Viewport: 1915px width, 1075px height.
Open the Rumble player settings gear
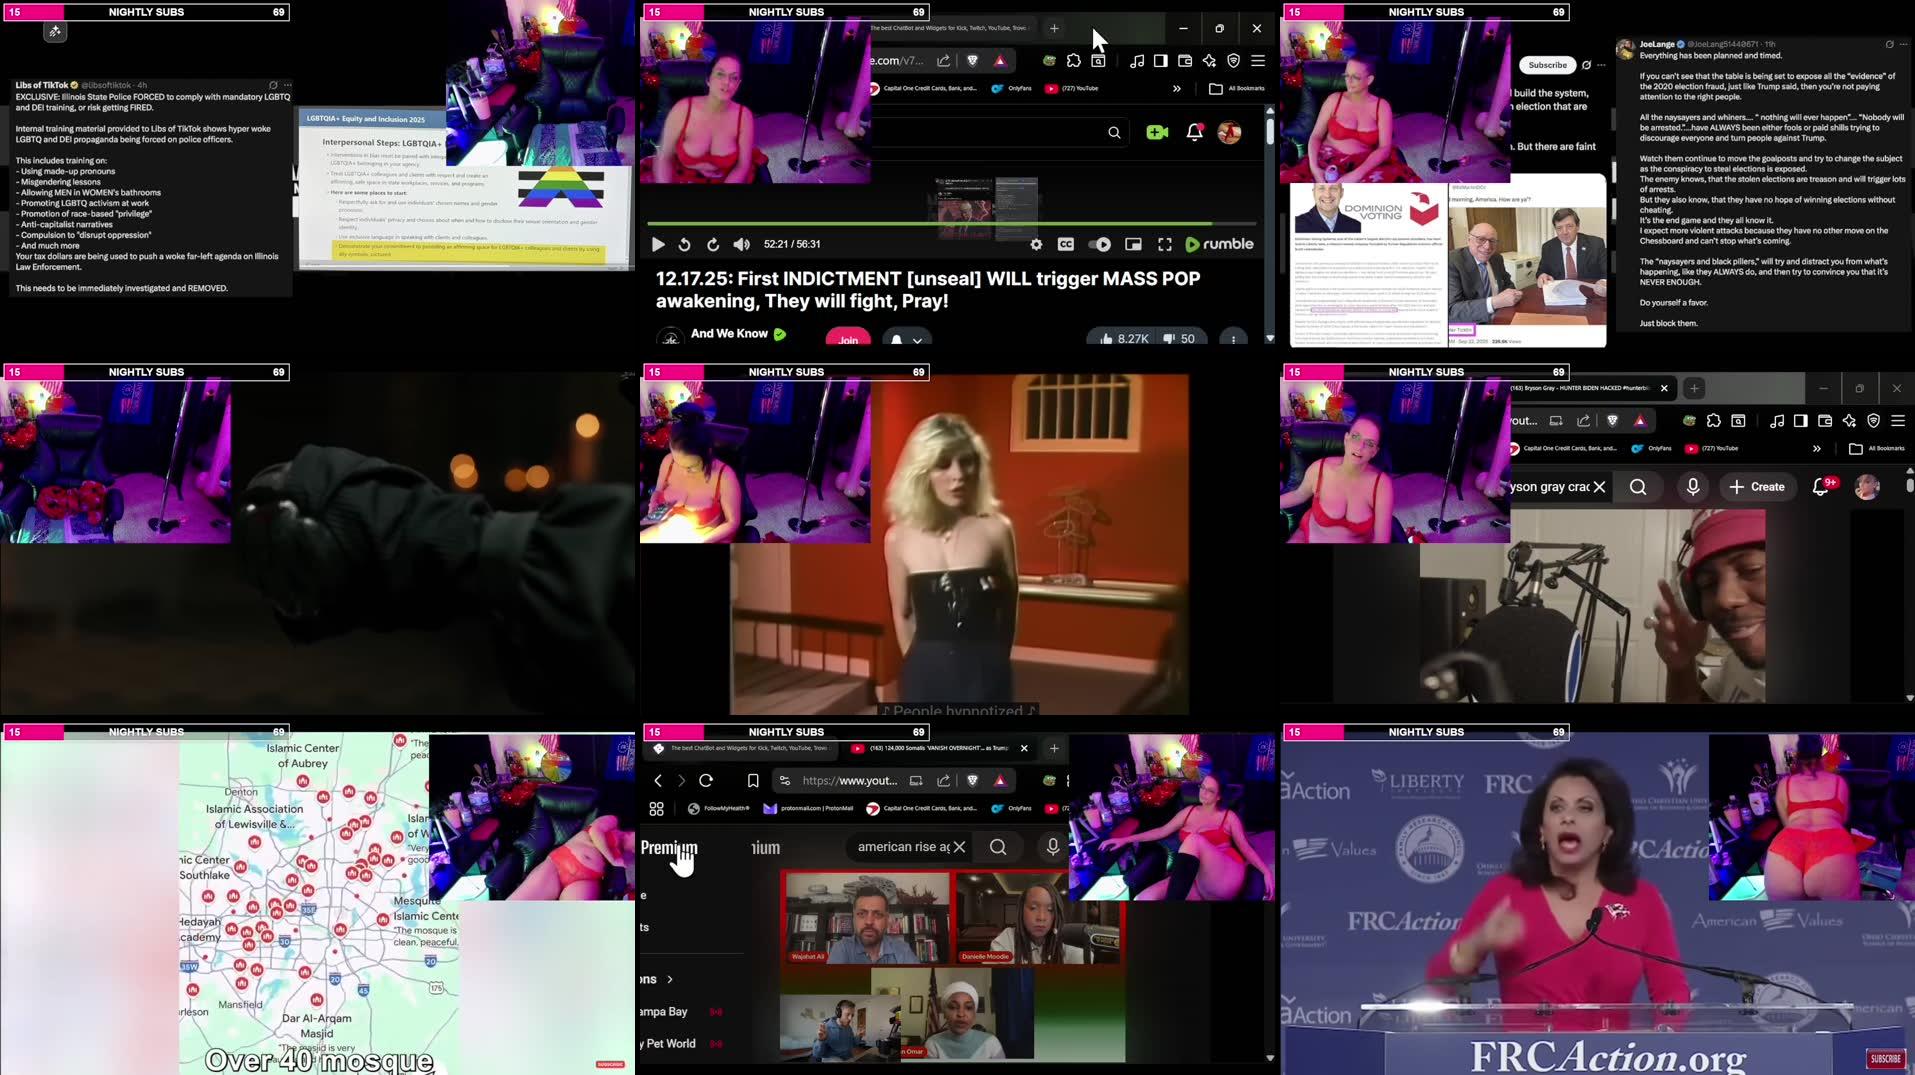coord(1036,244)
